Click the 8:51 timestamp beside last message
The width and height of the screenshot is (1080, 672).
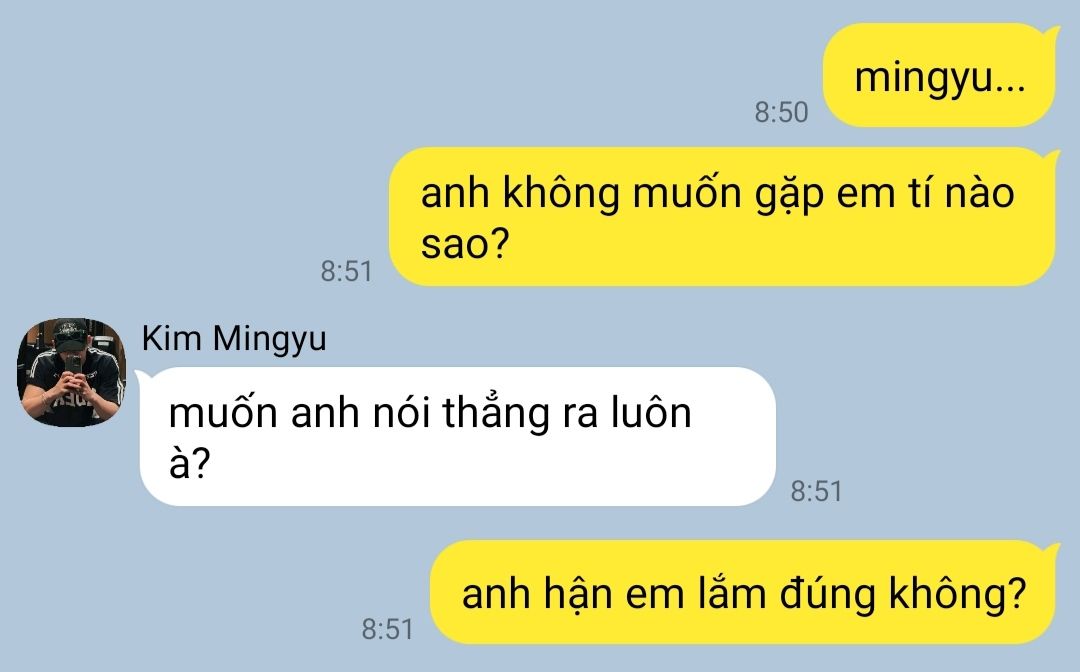(x=387, y=629)
